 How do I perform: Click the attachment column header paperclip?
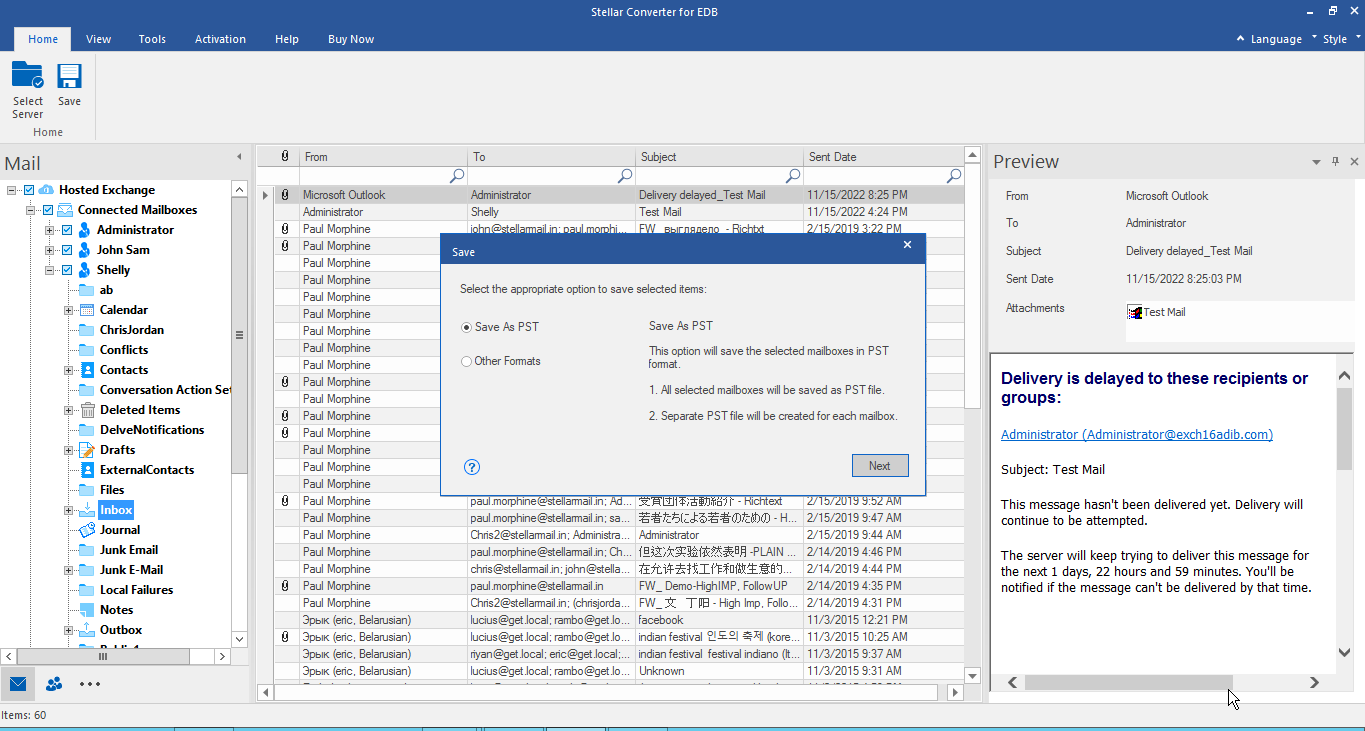pos(285,156)
